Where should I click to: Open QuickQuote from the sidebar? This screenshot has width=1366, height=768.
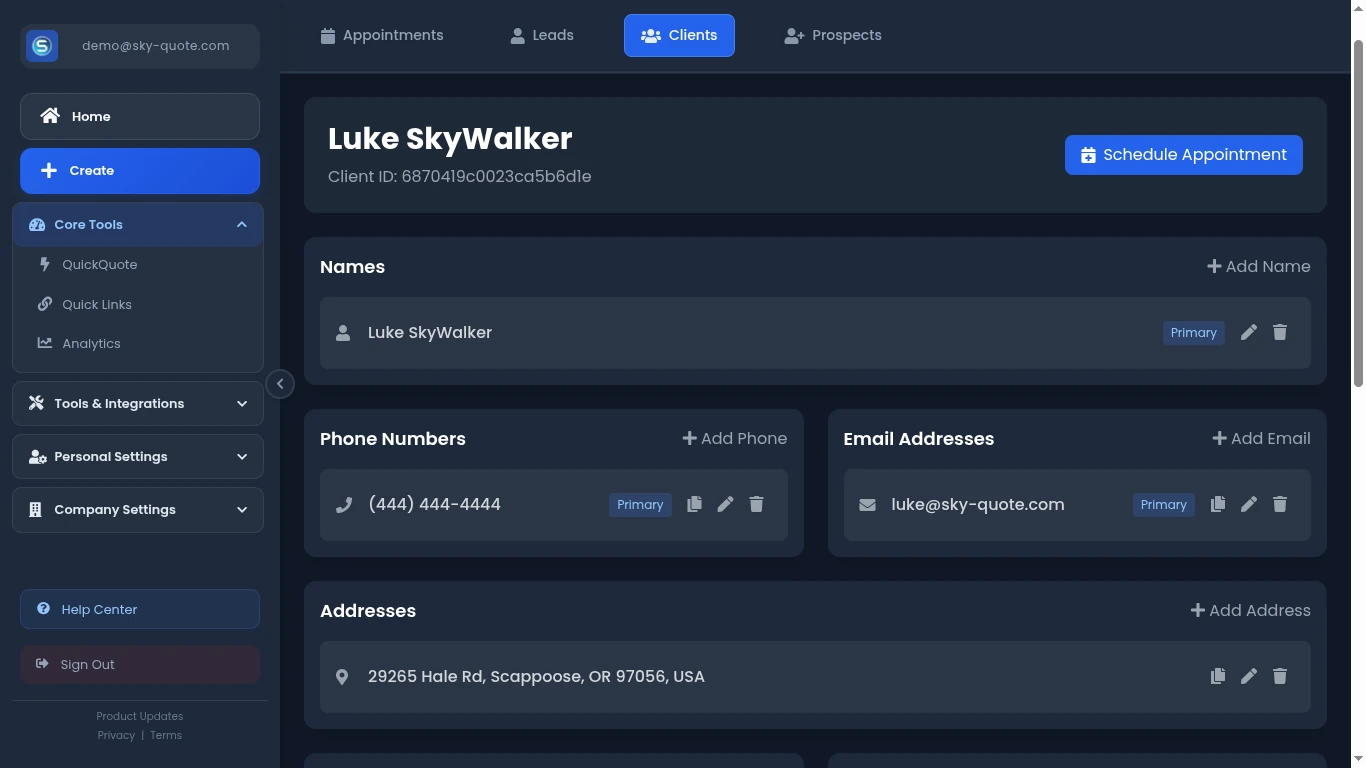click(x=99, y=264)
